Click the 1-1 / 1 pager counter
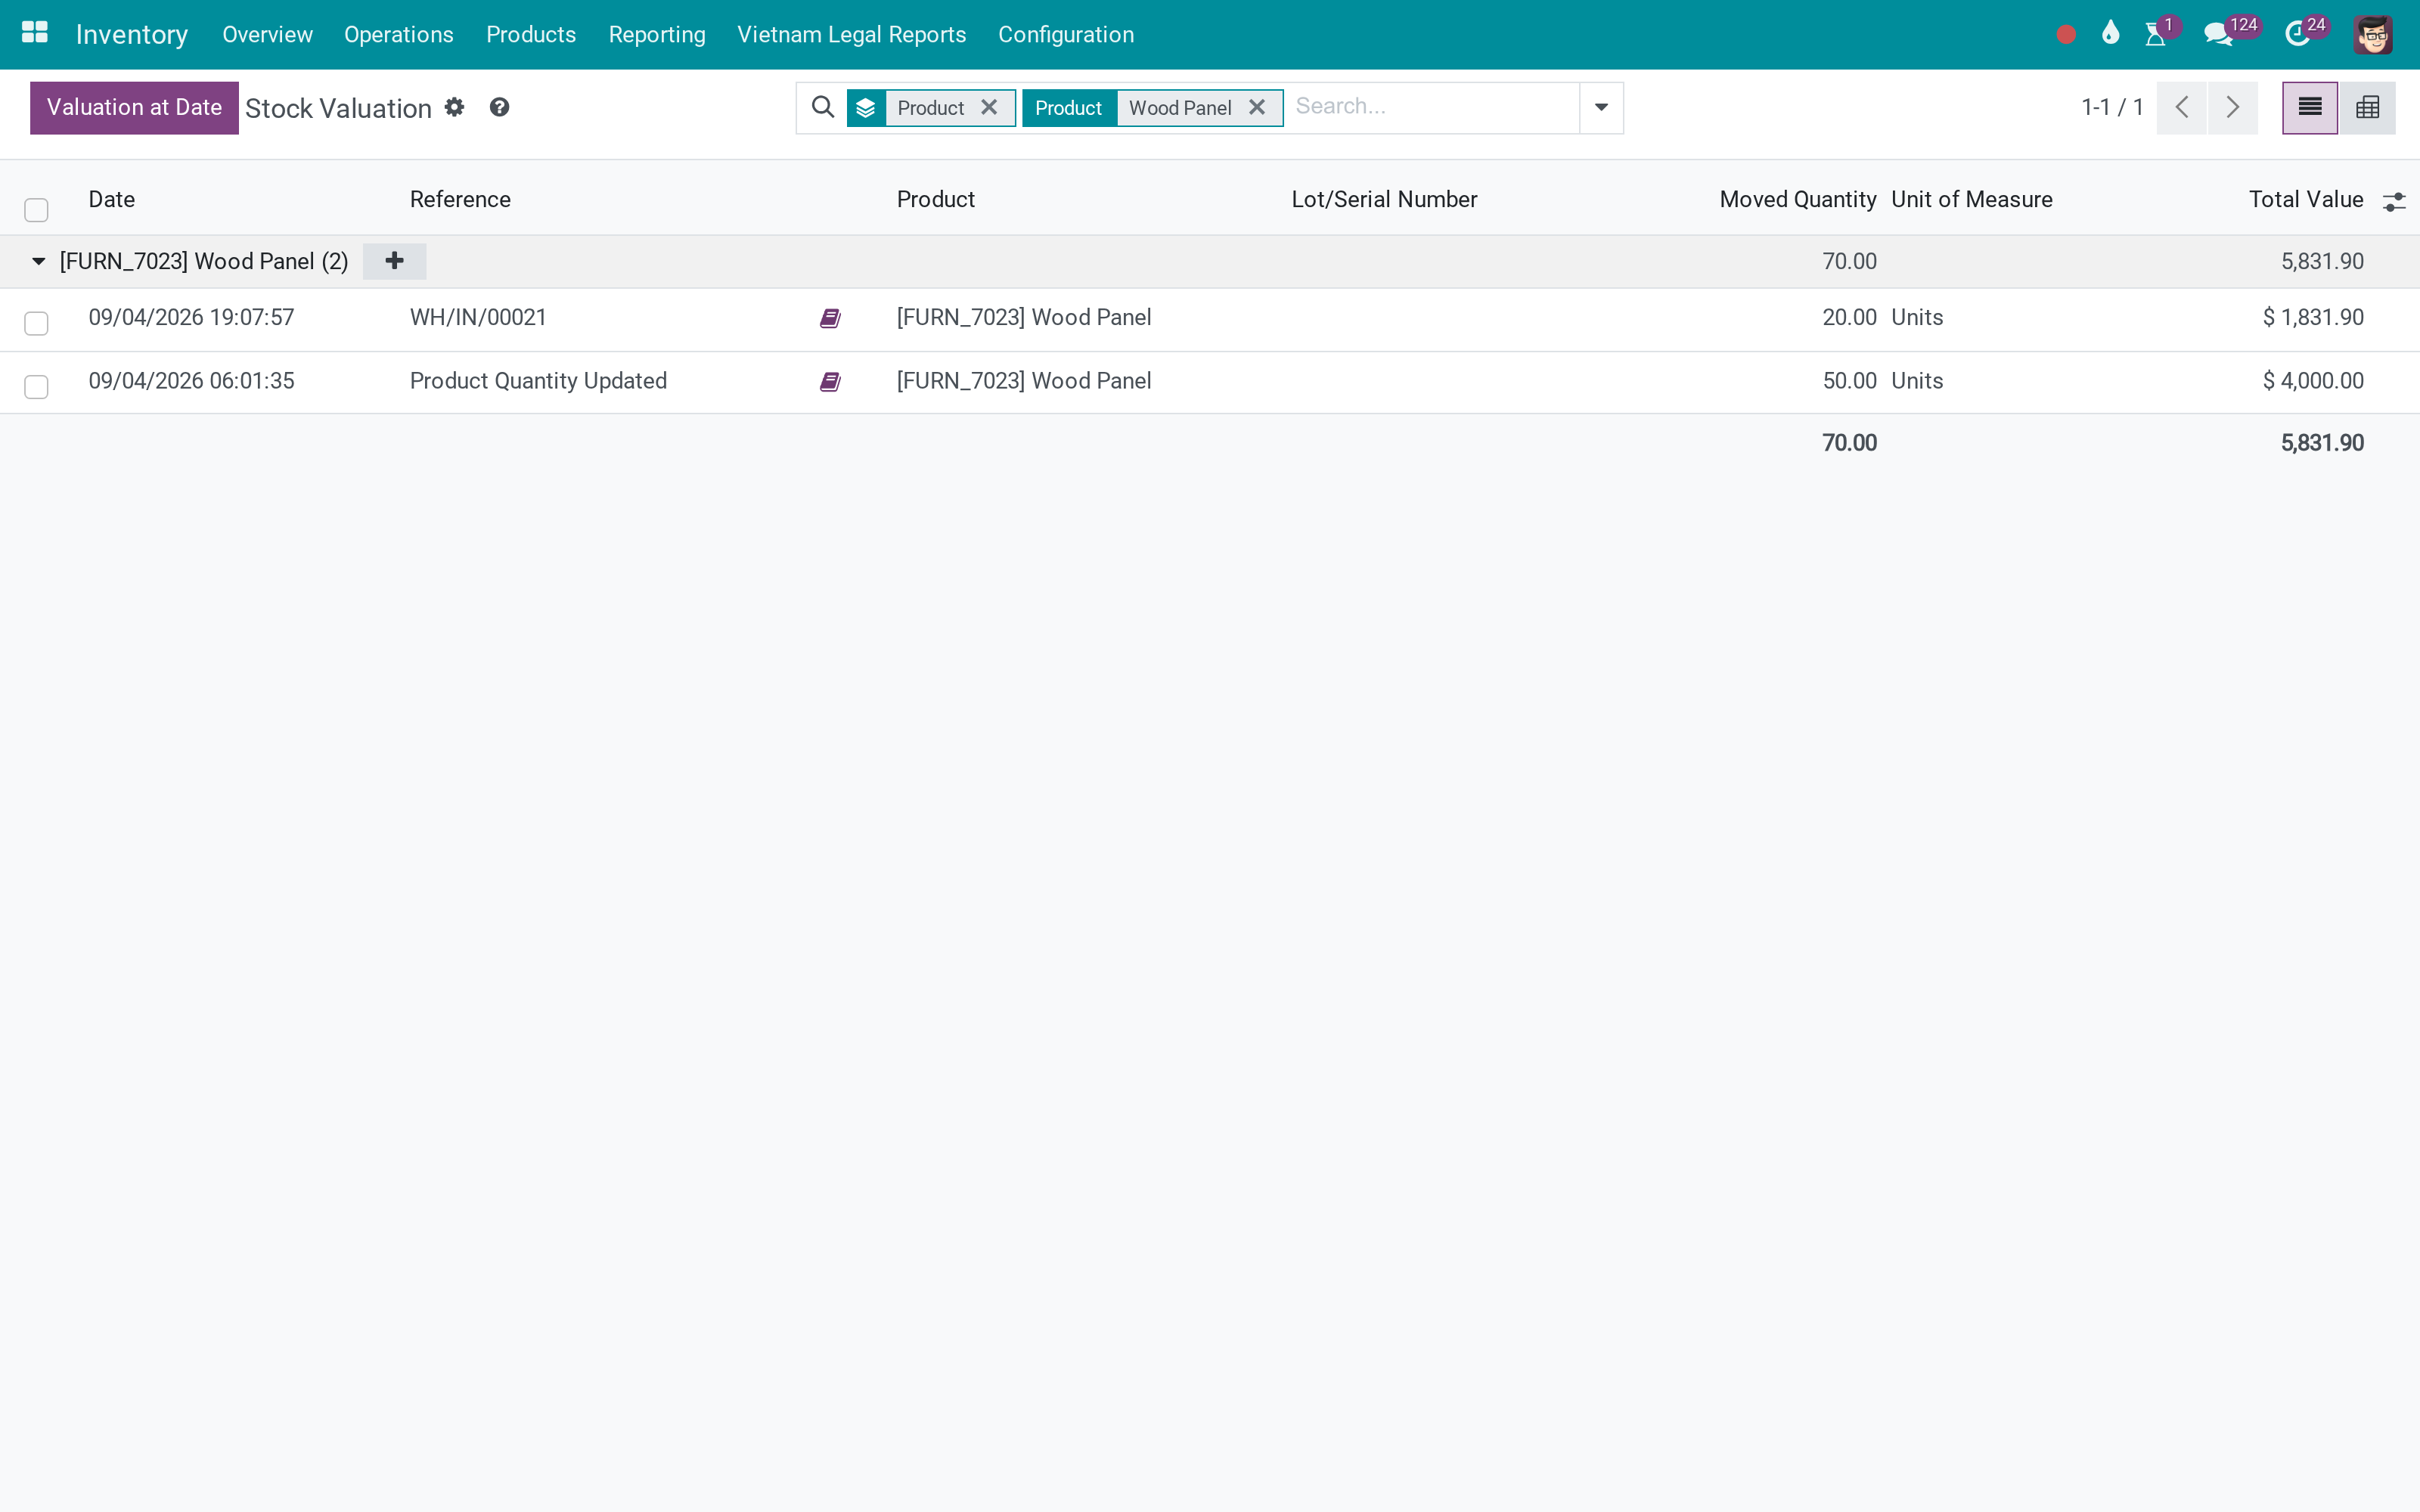Image resolution: width=2420 pixels, height=1512 pixels. coord(2112,108)
